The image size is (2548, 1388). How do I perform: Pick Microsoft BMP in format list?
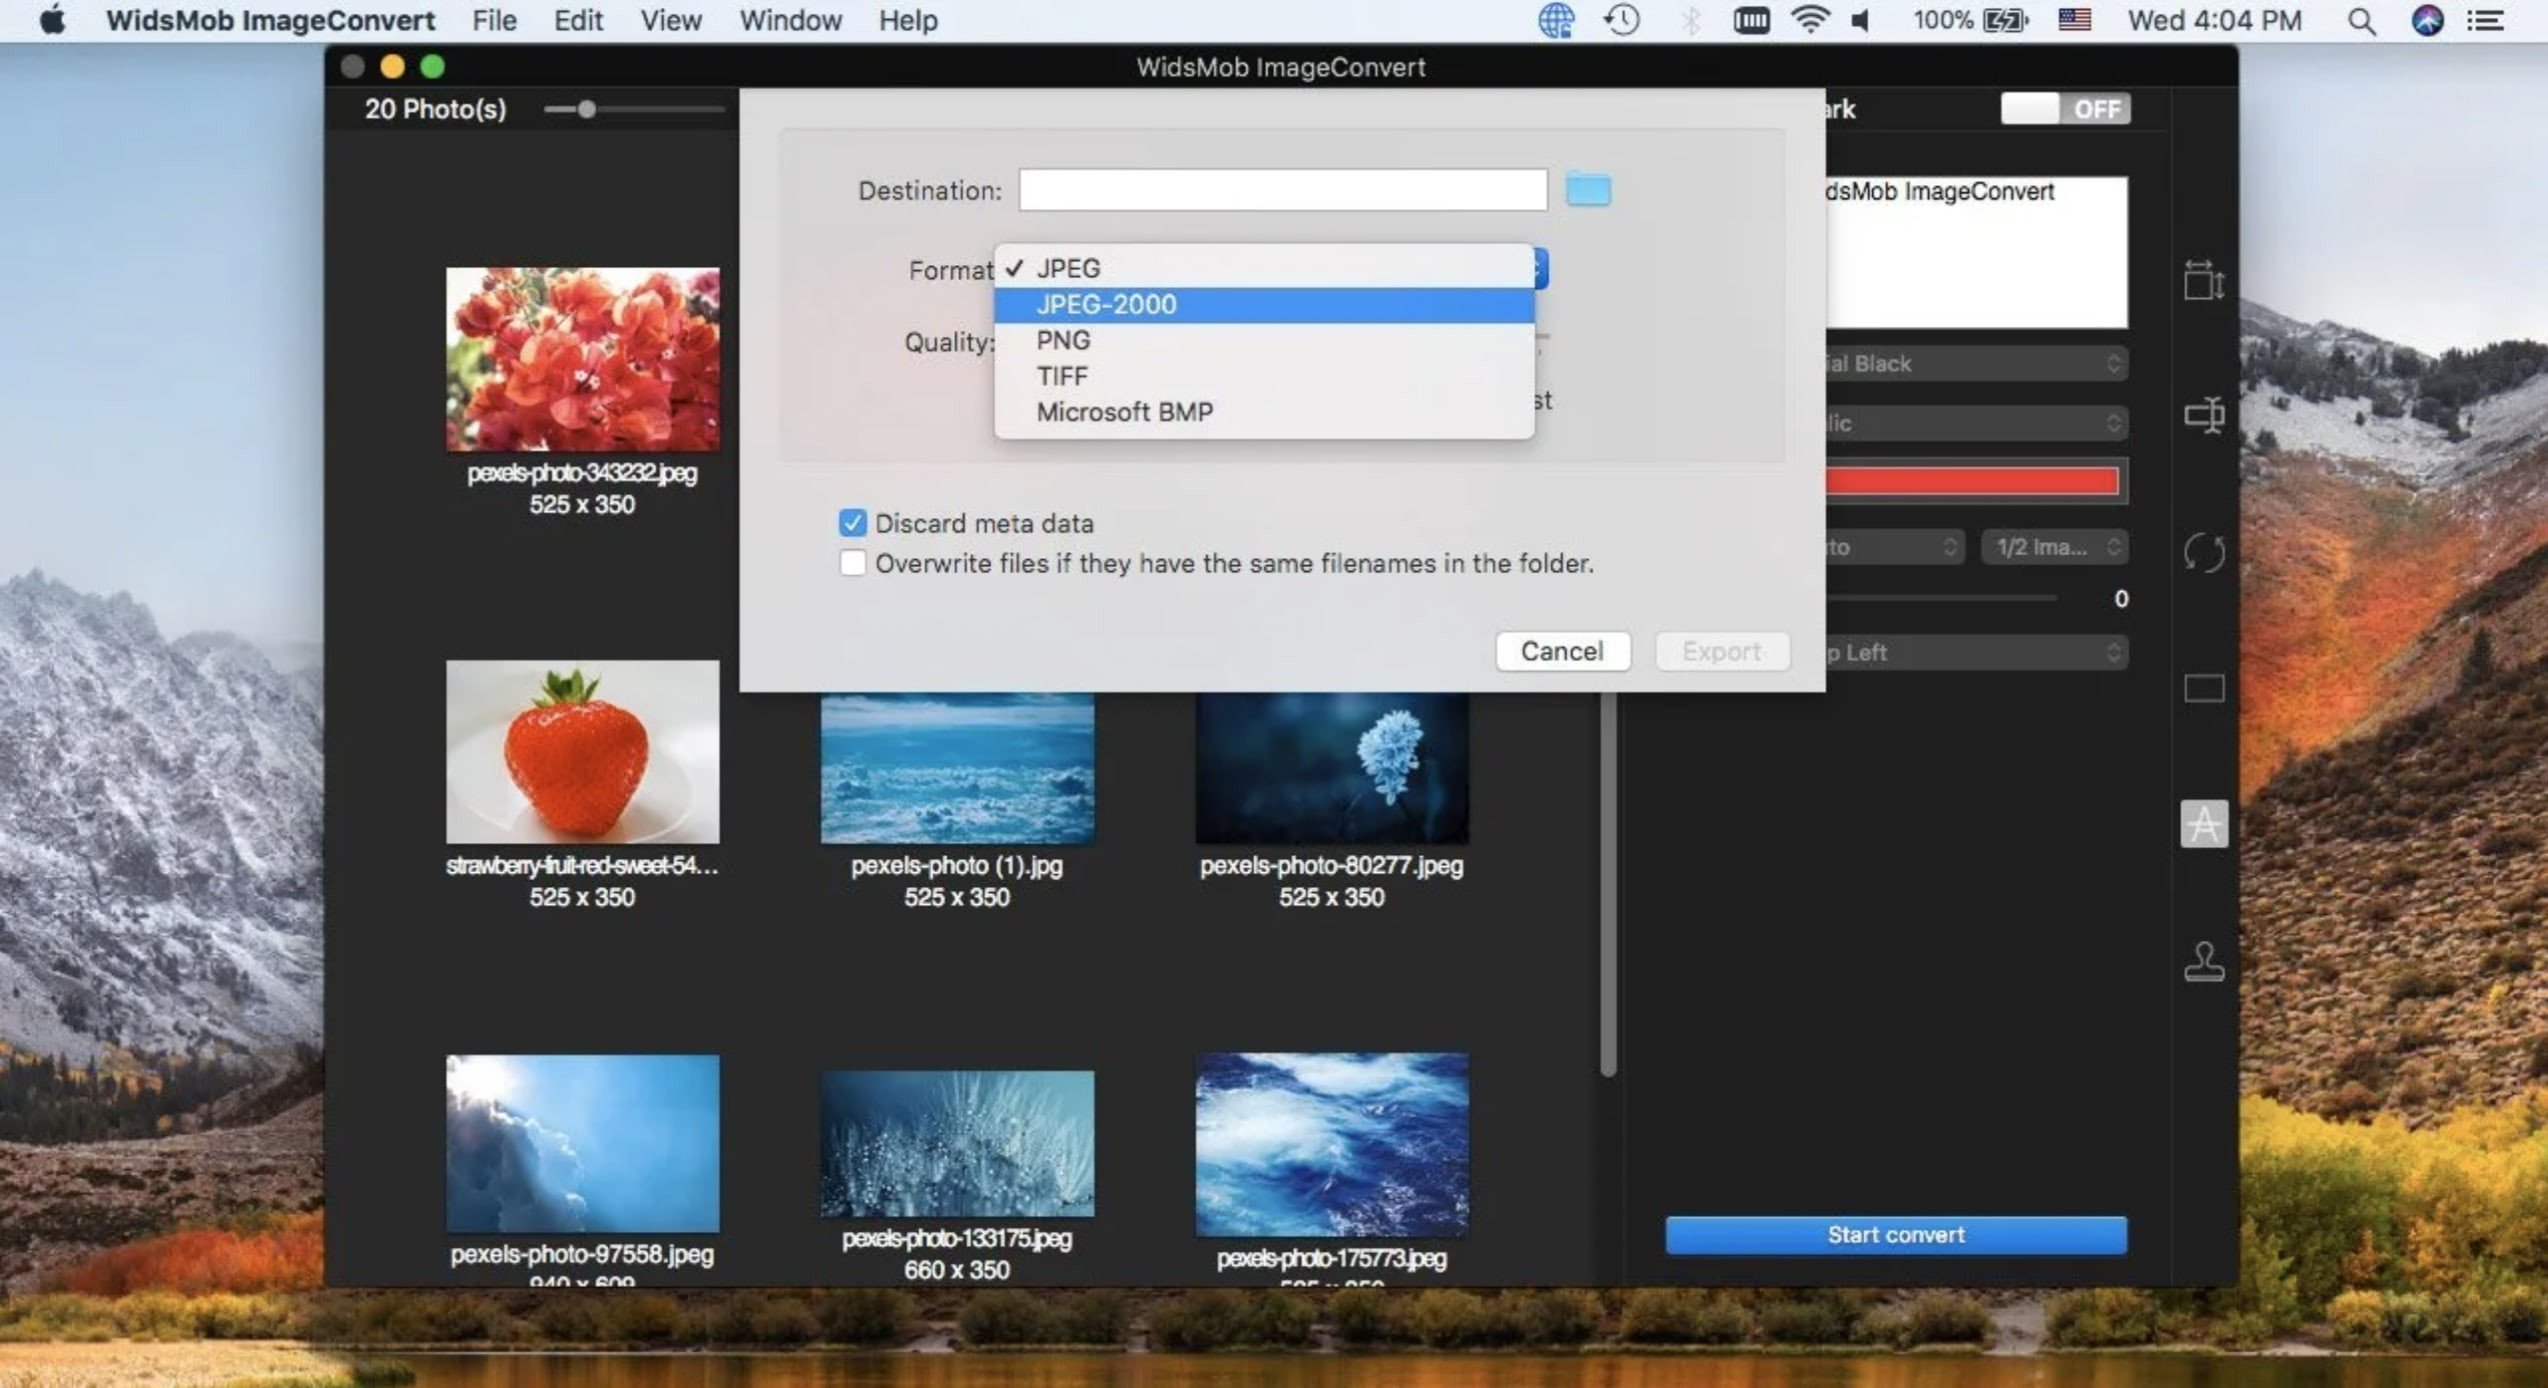[1124, 412]
